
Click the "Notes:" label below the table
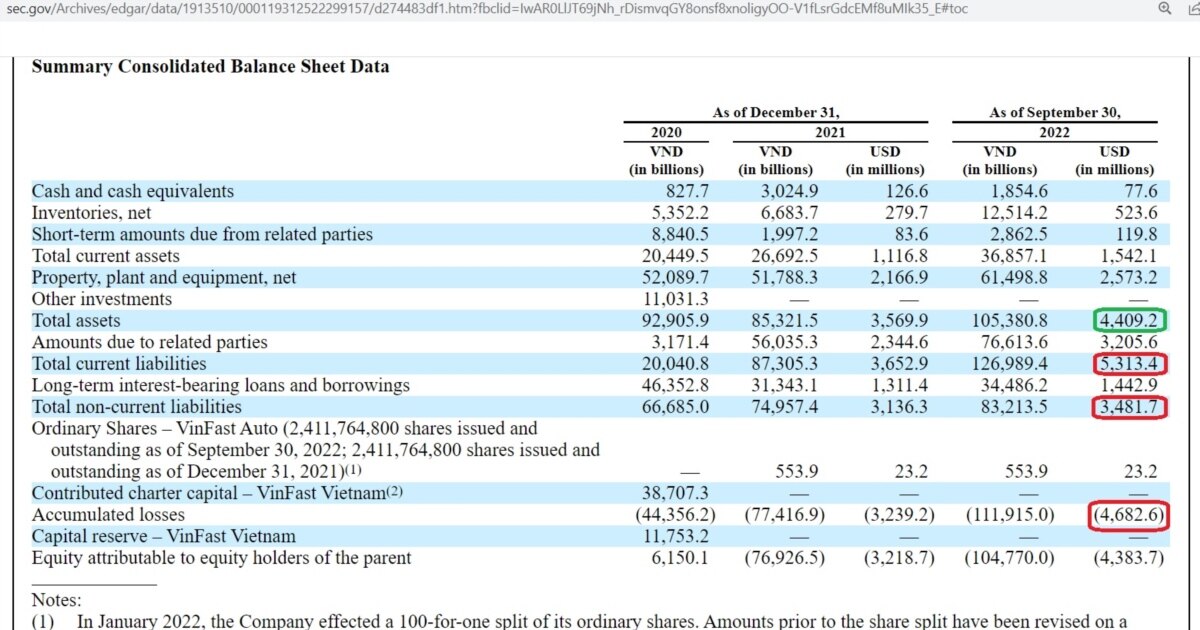point(56,600)
